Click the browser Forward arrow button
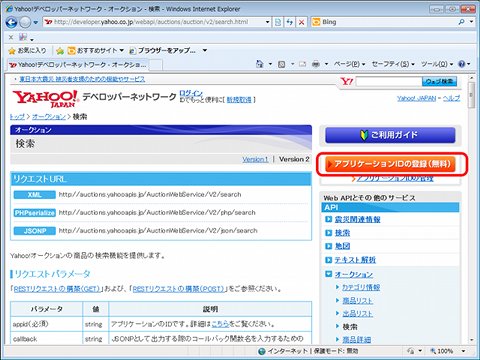Image resolution: width=480 pixels, height=360 pixels. pos(25,23)
